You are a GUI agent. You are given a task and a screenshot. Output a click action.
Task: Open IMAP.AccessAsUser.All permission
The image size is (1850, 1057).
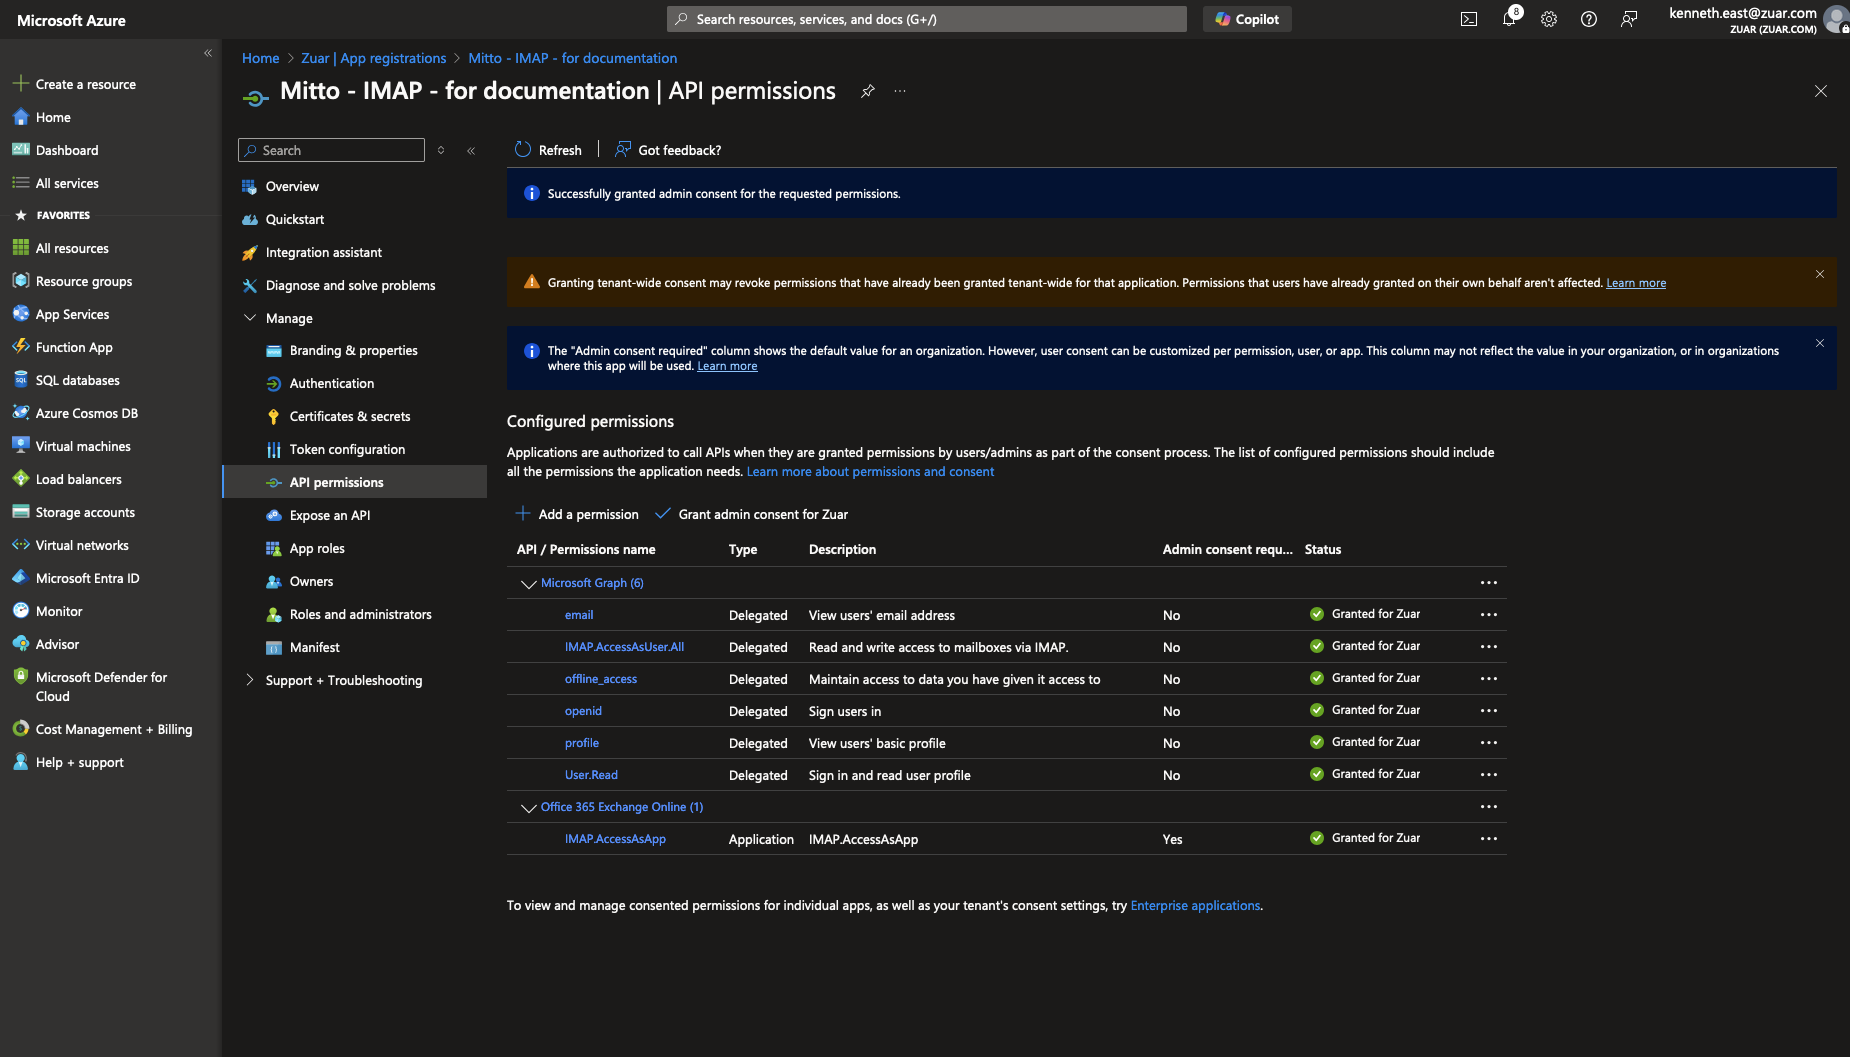pyautogui.click(x=624, y=647)
